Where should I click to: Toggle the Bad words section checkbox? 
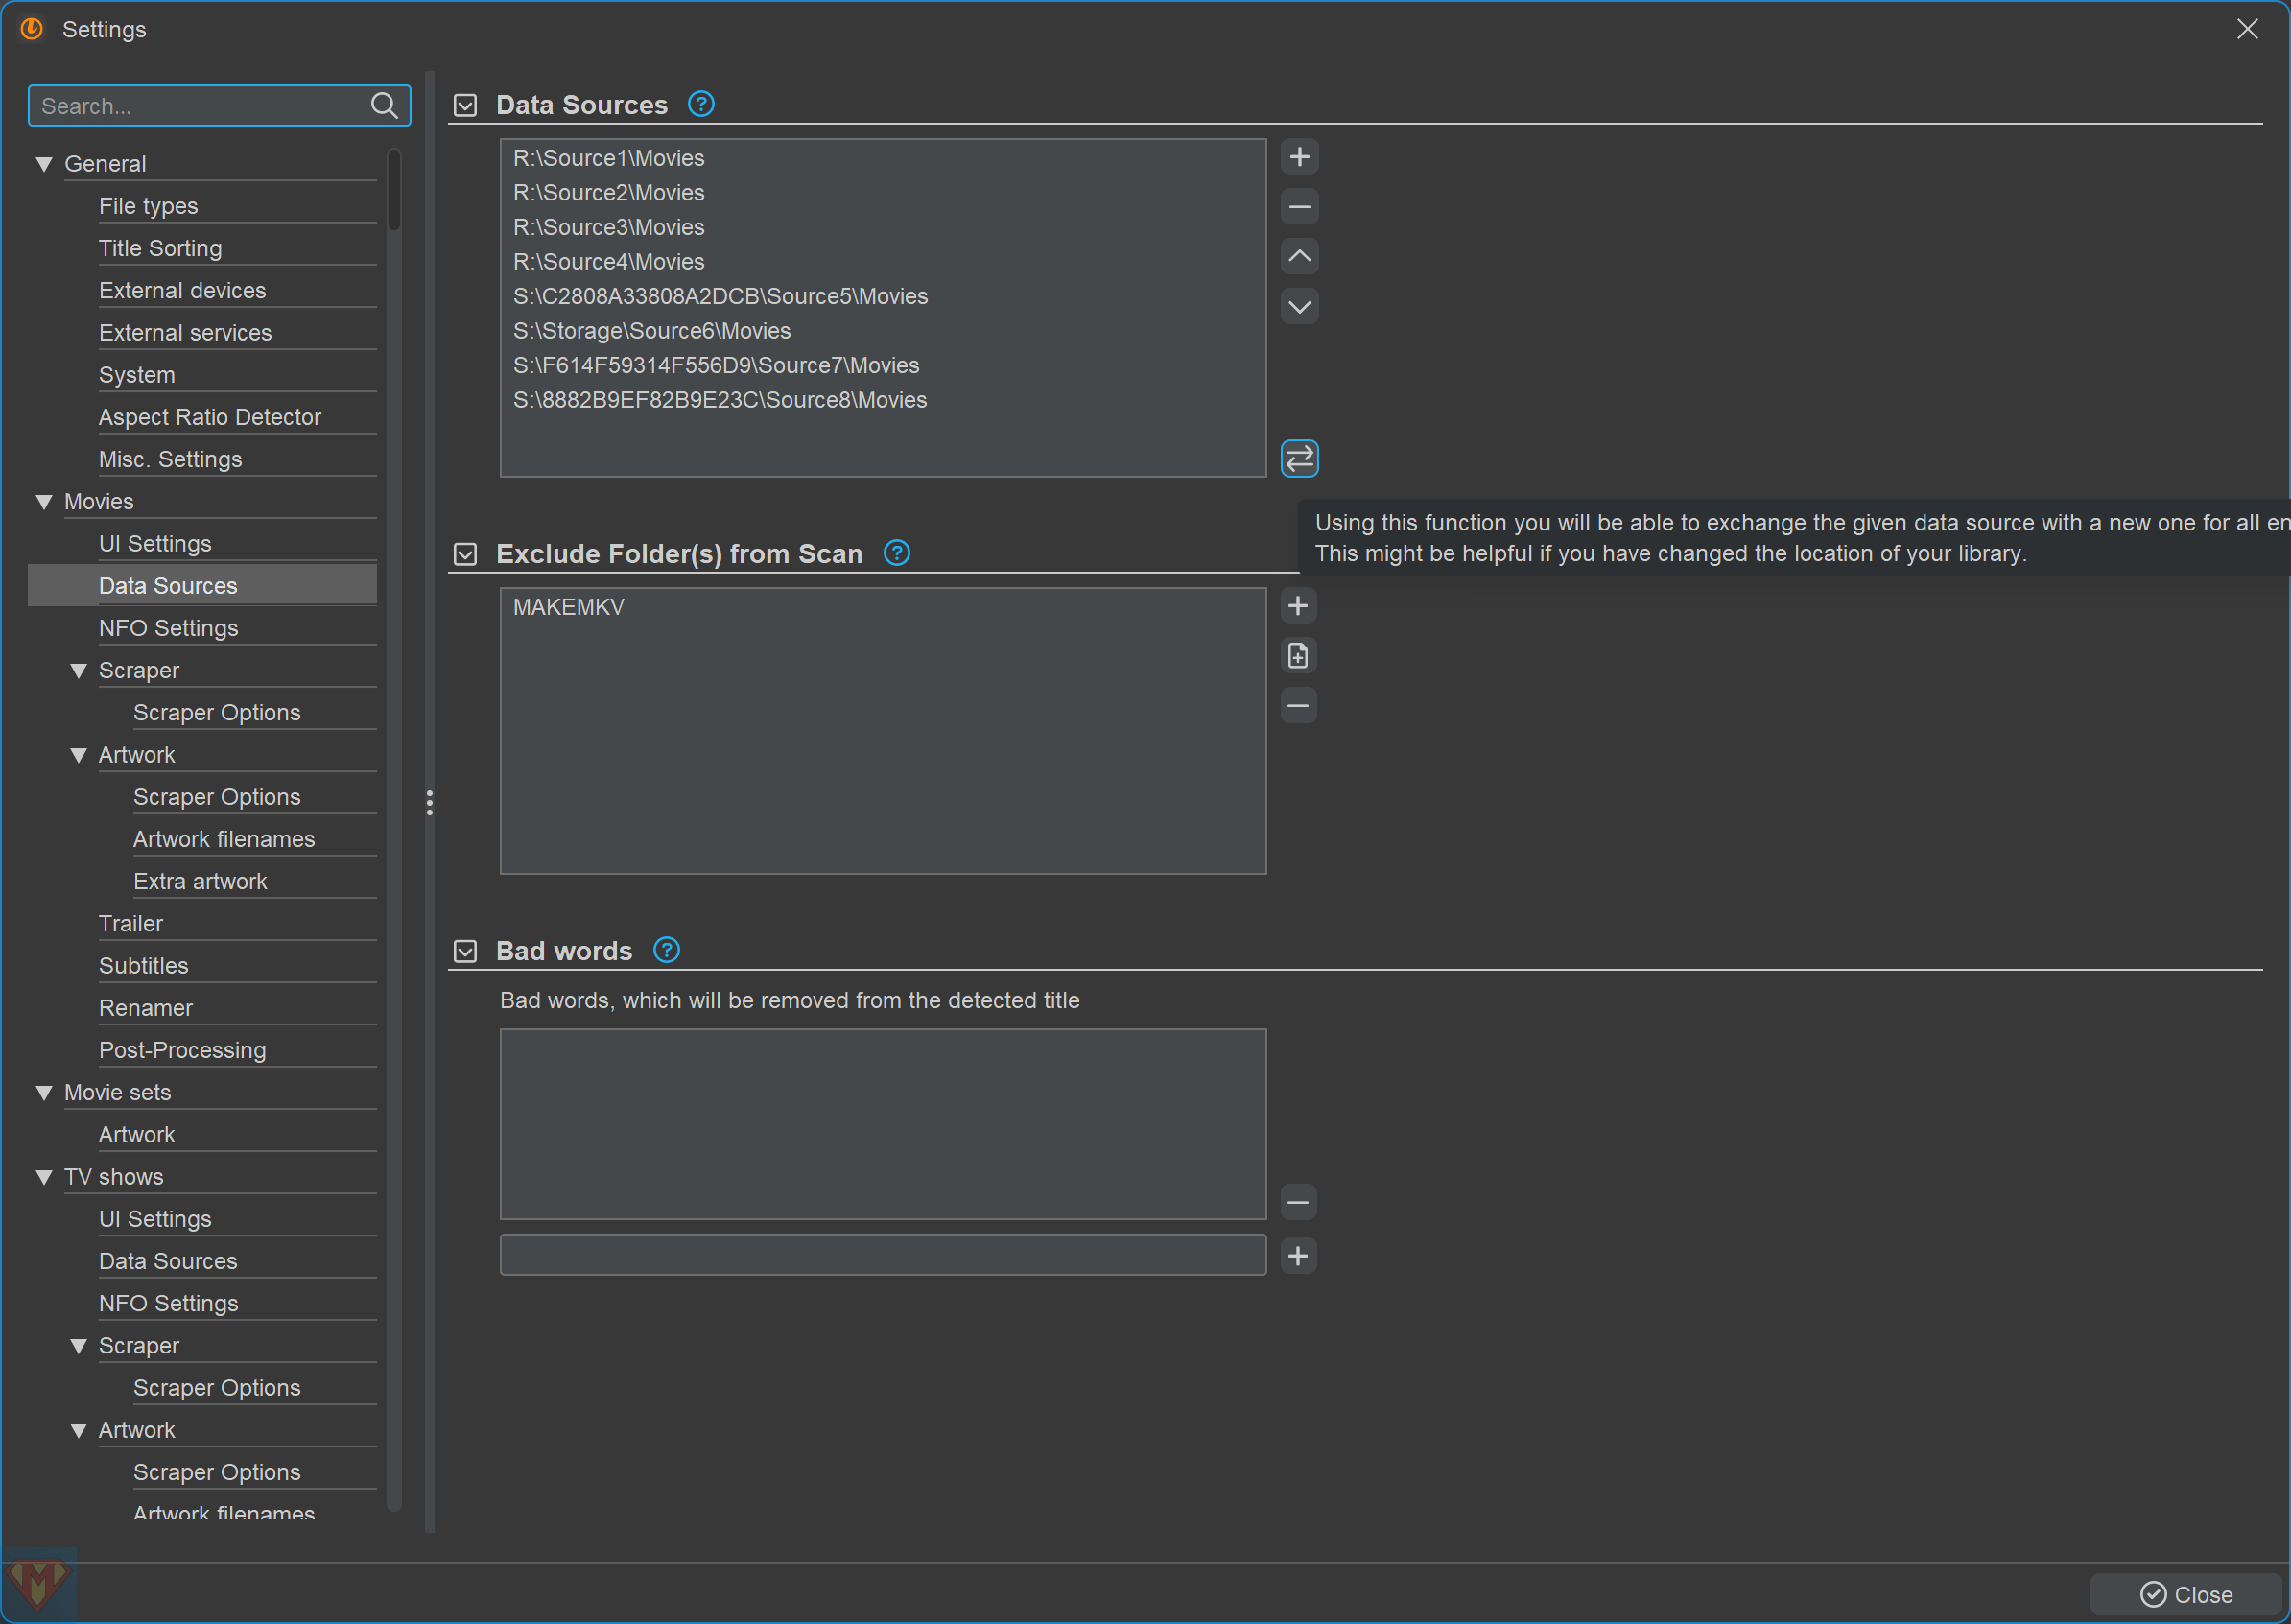(x=465, y=951)
